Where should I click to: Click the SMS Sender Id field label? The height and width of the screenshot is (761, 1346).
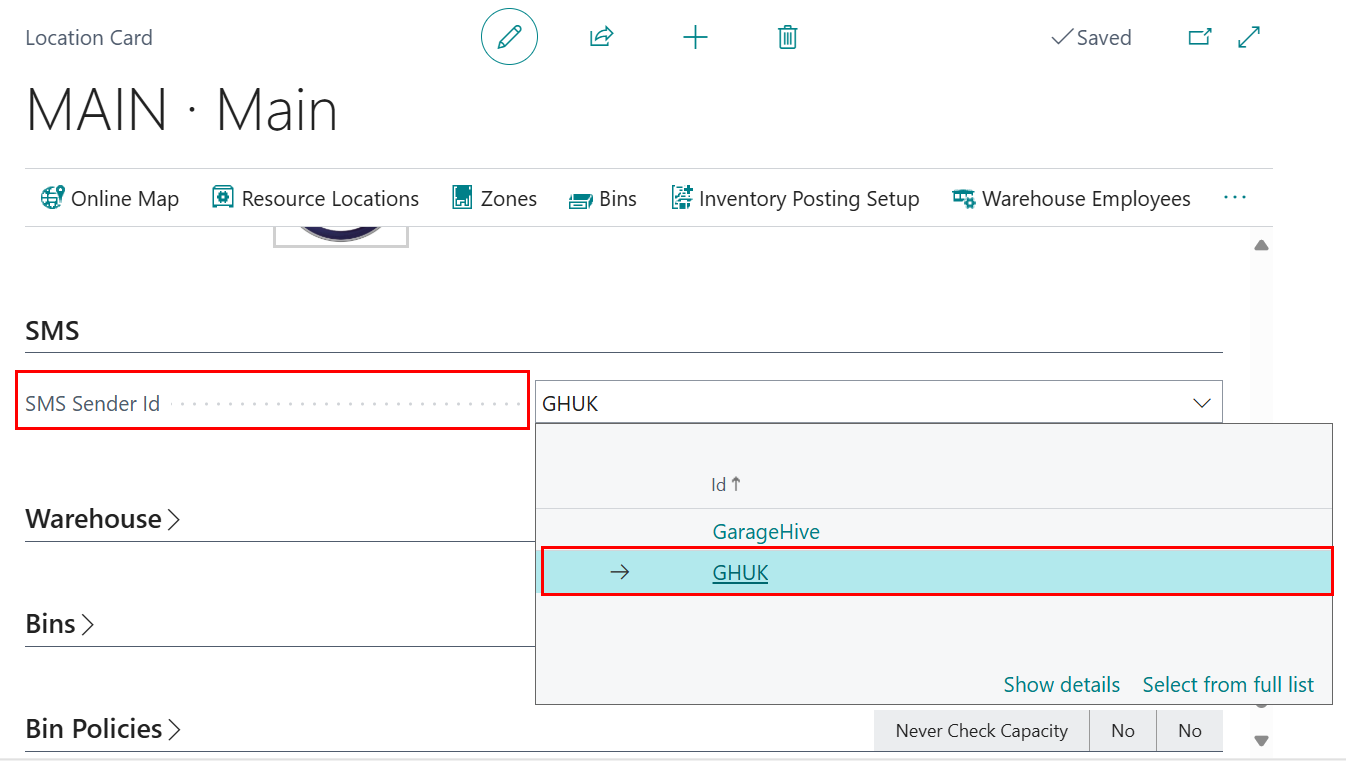click(x=92, y=404)
